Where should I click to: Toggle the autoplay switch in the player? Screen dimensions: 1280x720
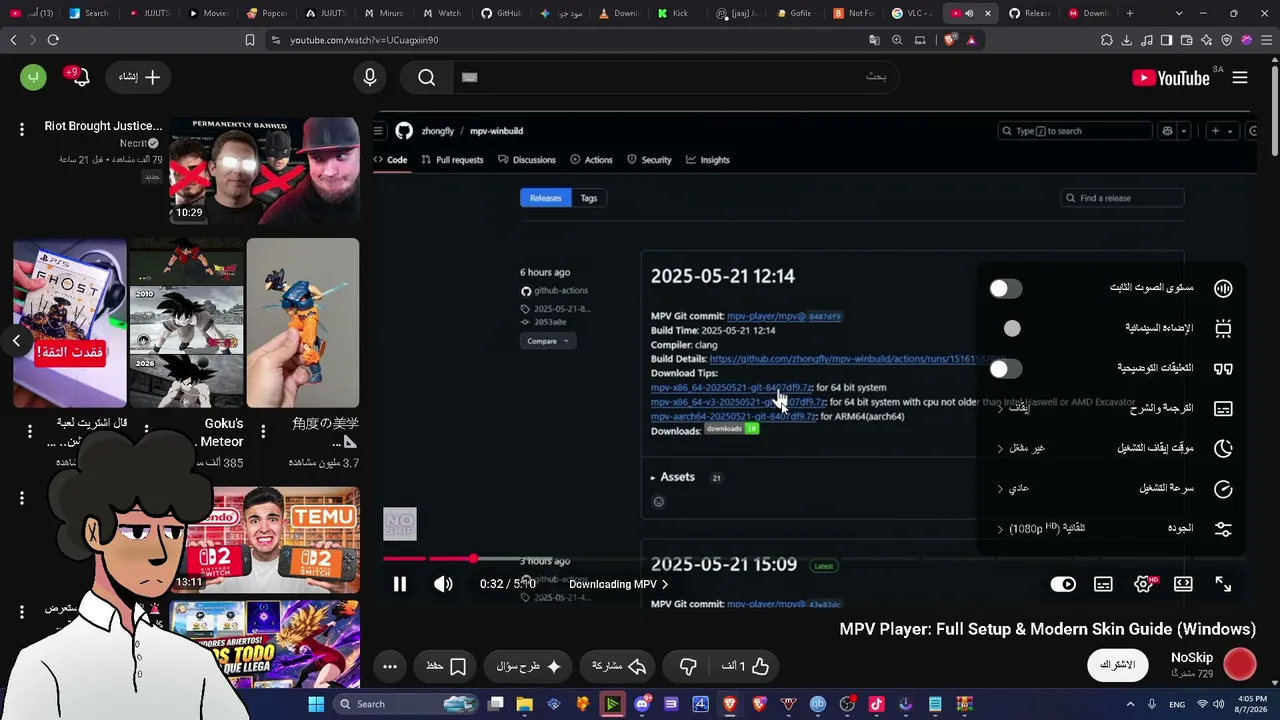coord(1063,584)
